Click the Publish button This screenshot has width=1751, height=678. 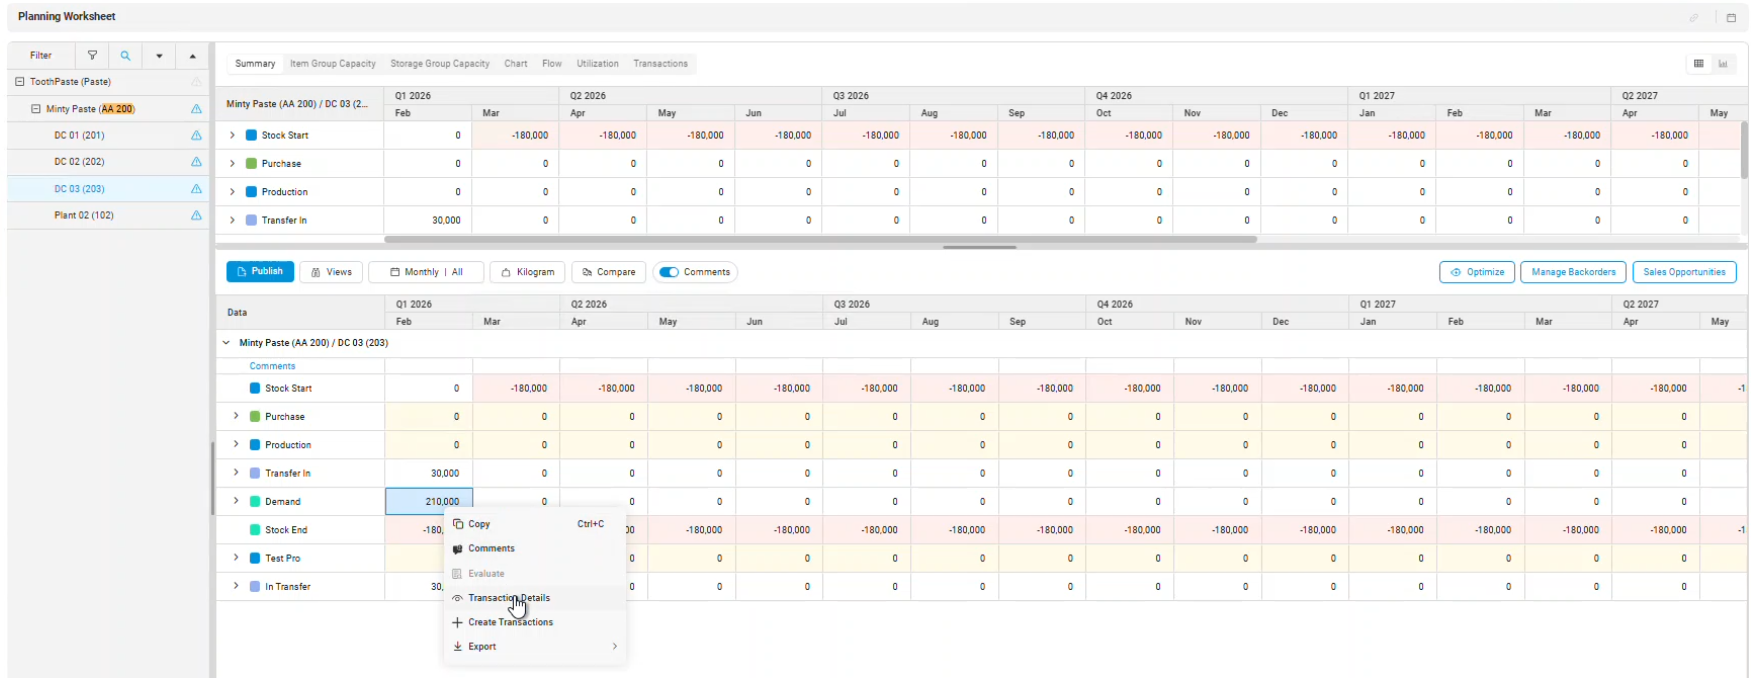[x=260, y=272]
